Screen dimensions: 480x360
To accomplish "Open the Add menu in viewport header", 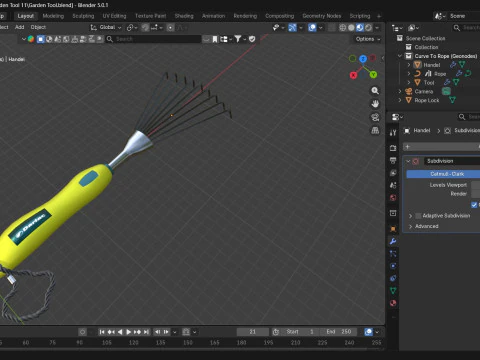I will click(x=20, y=27).
